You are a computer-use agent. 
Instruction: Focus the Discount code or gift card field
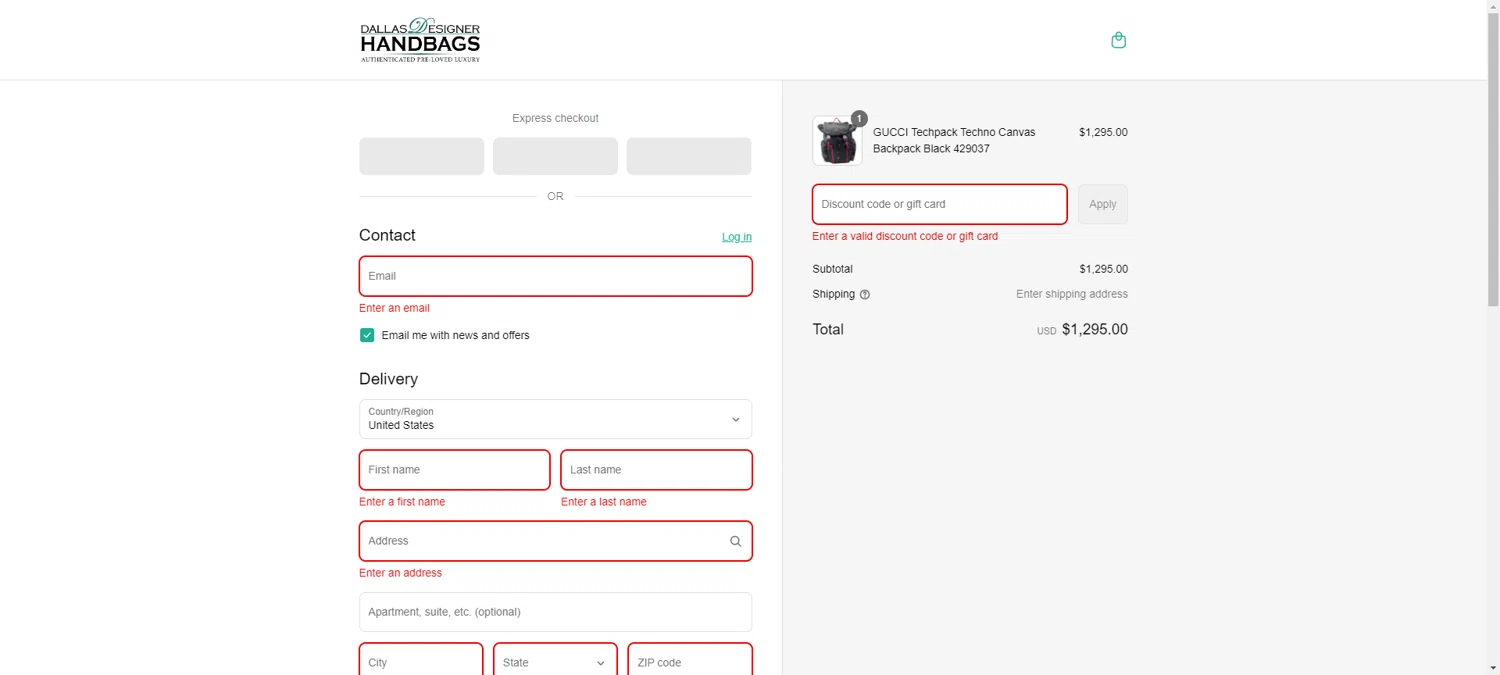pyautogui.click(x=939, y=204)
